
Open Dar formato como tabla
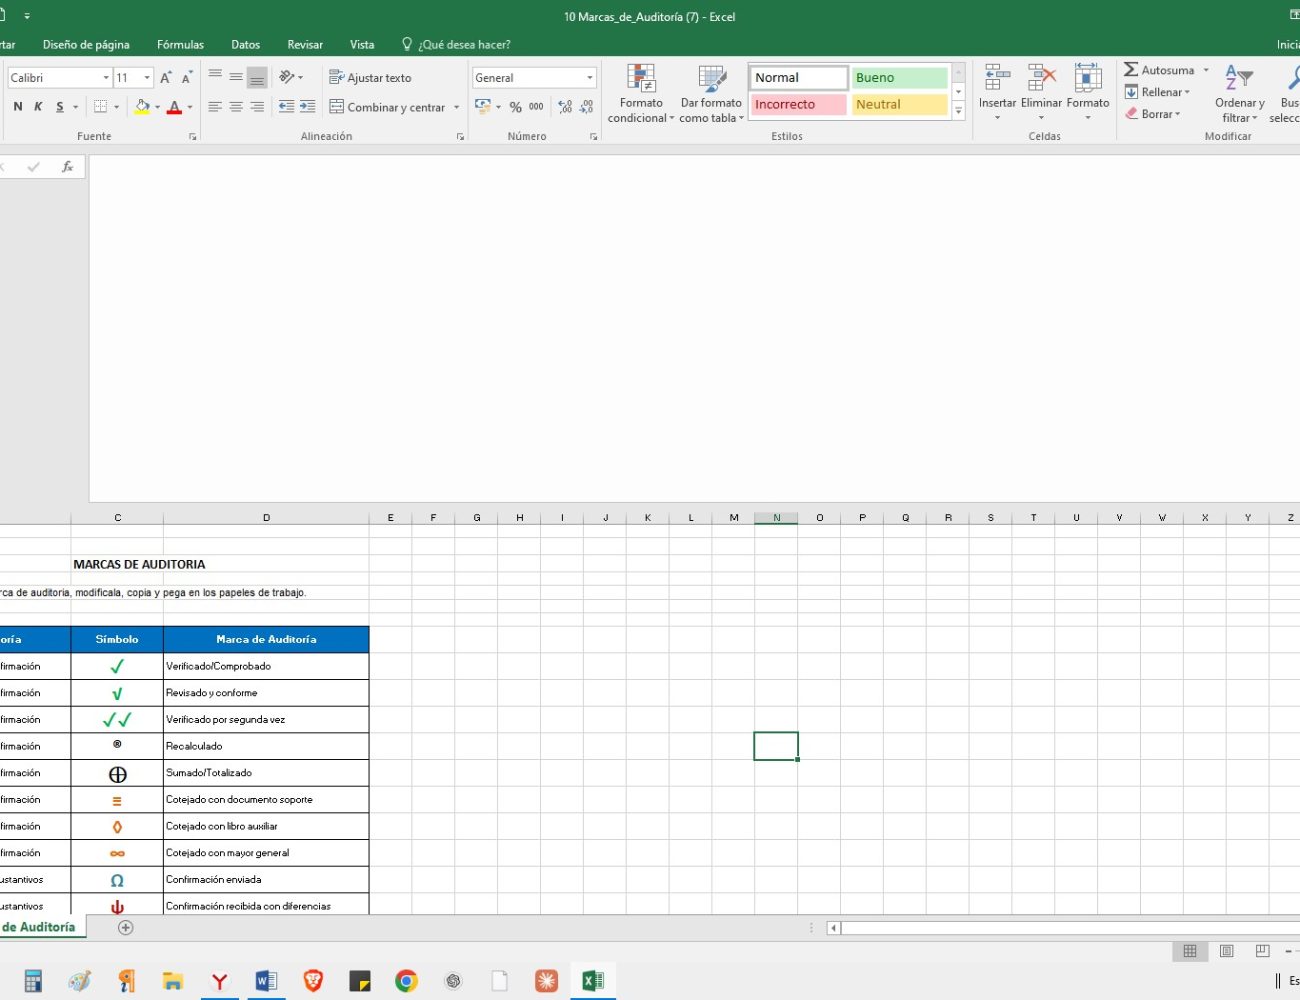pyautogui.click(x=711, y=93)
